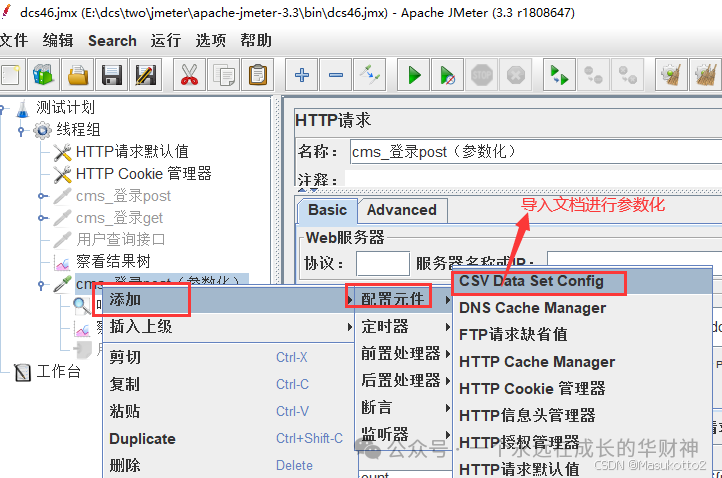Open the 选项 menu

211,41
